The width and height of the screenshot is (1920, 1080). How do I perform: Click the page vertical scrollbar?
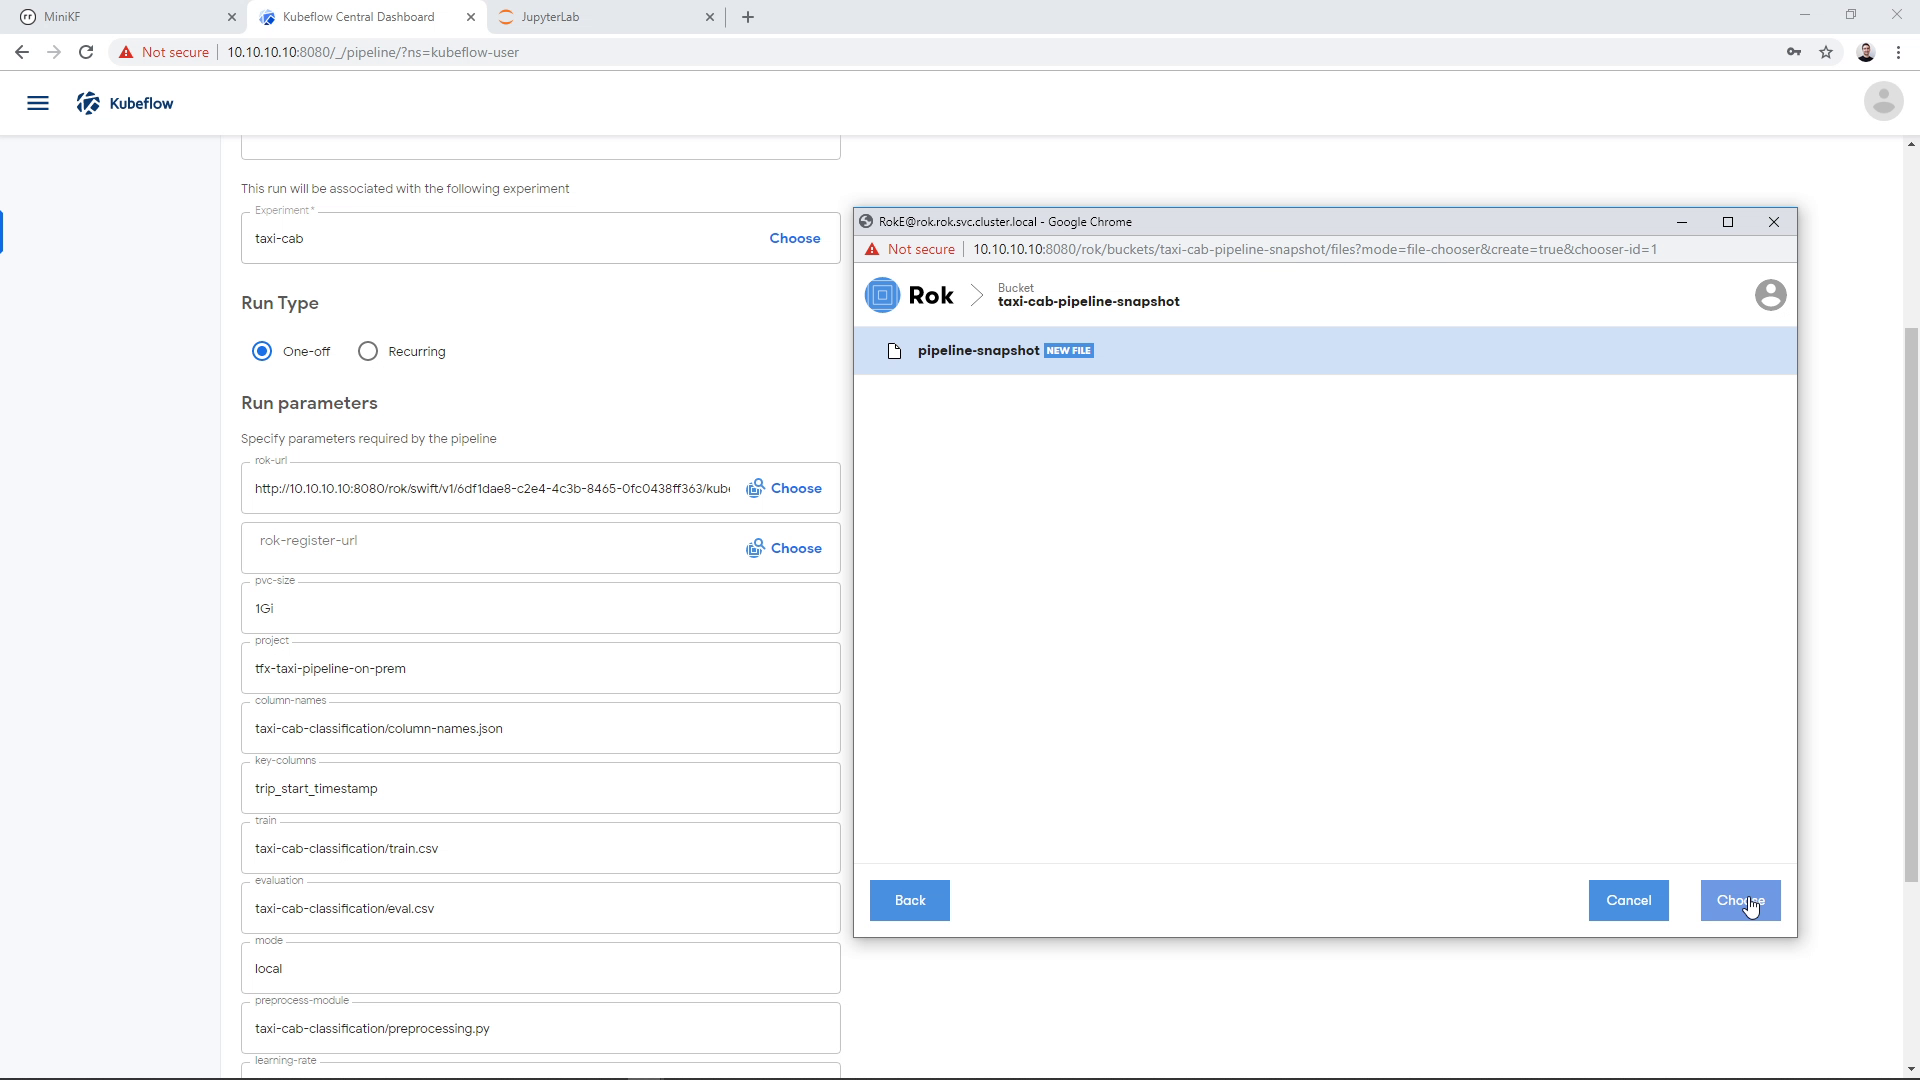[x=1911, y=605]
